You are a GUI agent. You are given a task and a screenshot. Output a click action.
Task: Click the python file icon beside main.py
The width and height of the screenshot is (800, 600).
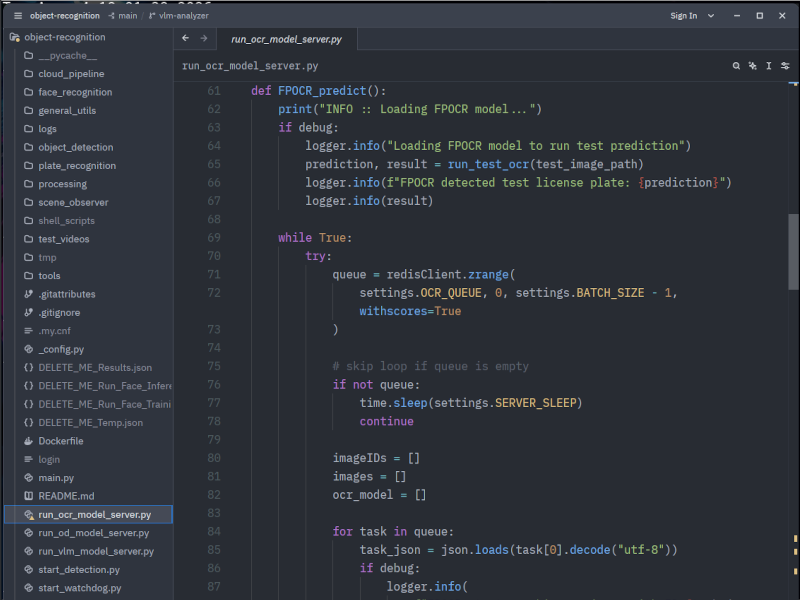29,478
